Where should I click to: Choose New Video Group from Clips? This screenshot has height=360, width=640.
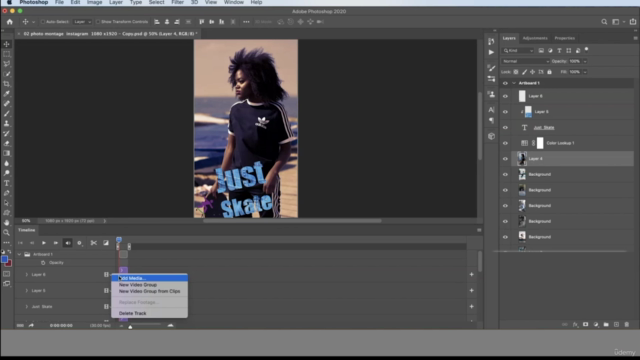click(x=150, y=291)
